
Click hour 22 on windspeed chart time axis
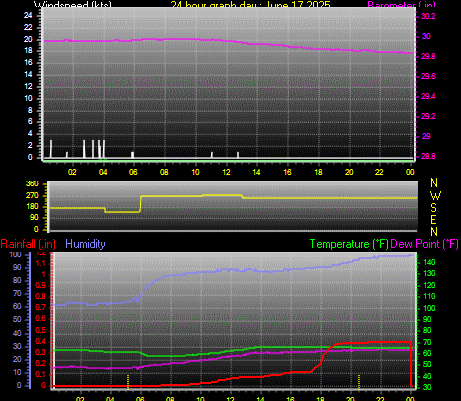coord(379,172)
